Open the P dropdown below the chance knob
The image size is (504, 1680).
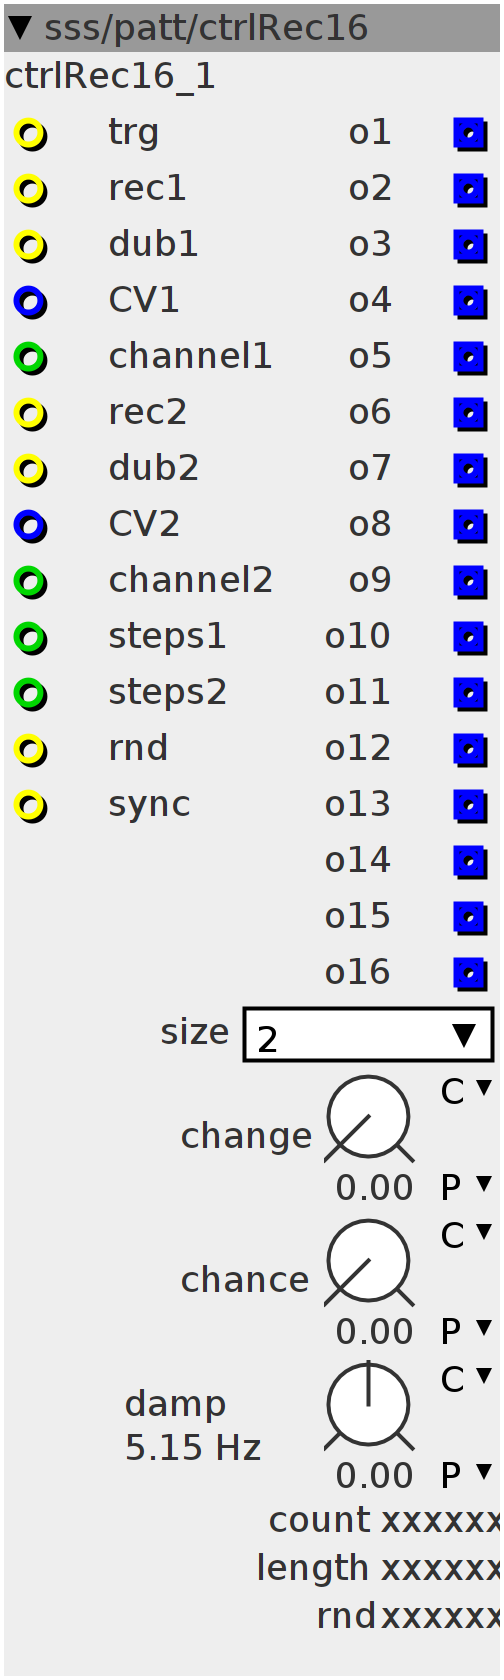tap(467, 1331)
